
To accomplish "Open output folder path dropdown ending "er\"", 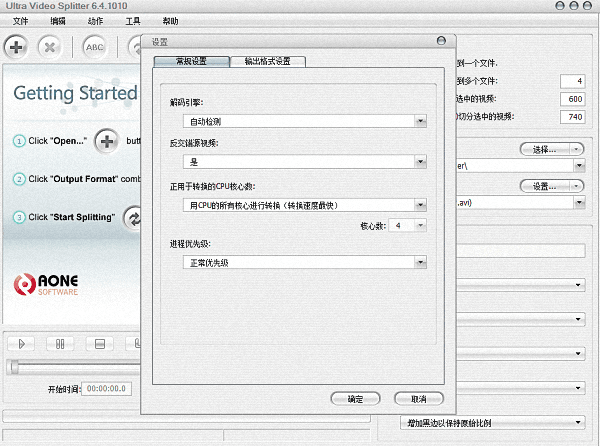I will pos(579,166).
